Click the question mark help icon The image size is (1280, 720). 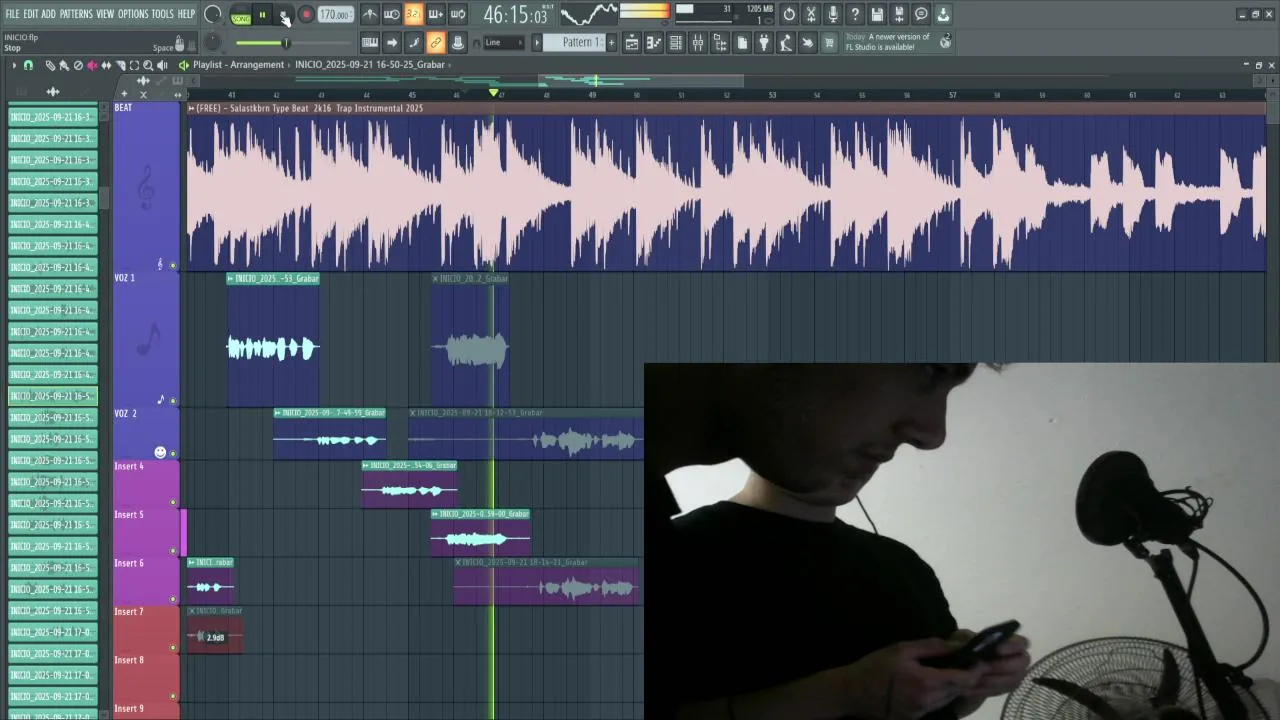[854, 14]
